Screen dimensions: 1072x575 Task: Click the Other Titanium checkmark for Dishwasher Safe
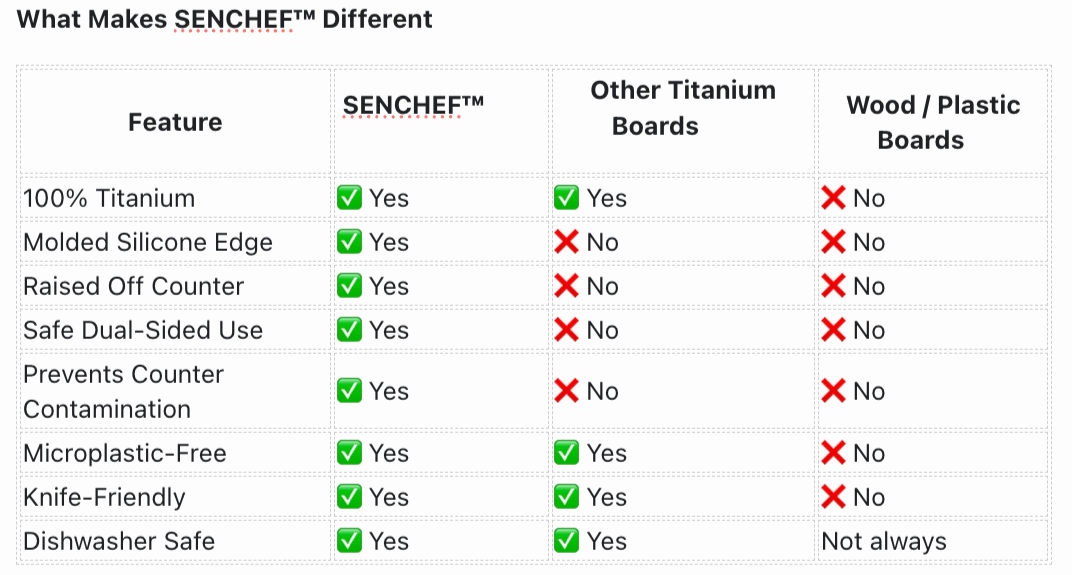click(x=566, y=541)
